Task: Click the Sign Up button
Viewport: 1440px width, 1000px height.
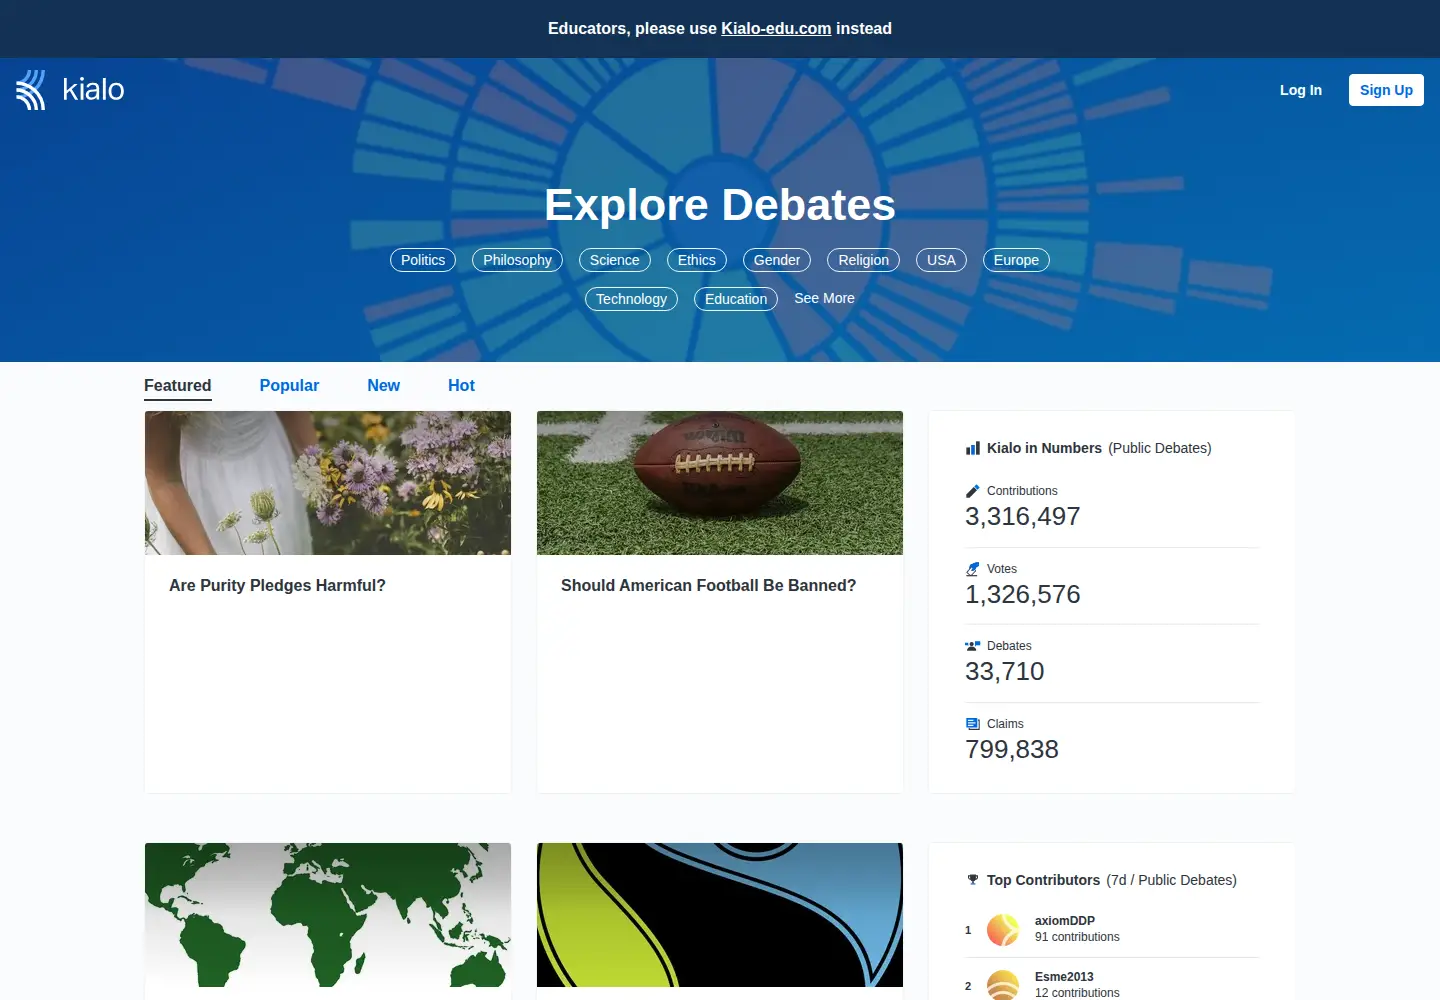Action: coord(1386,90)
